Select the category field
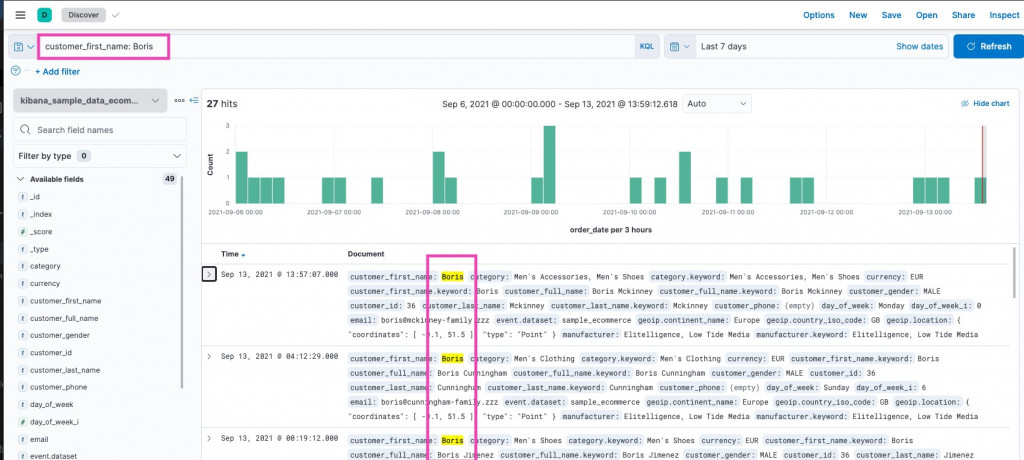This screenshot has height=460, width=1024. coord(45,266)
